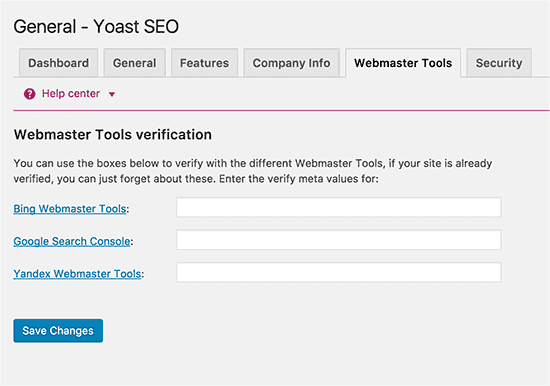Select the Company Info tab
The width and height of the screenshot is (550, 386).
(291, 63)
